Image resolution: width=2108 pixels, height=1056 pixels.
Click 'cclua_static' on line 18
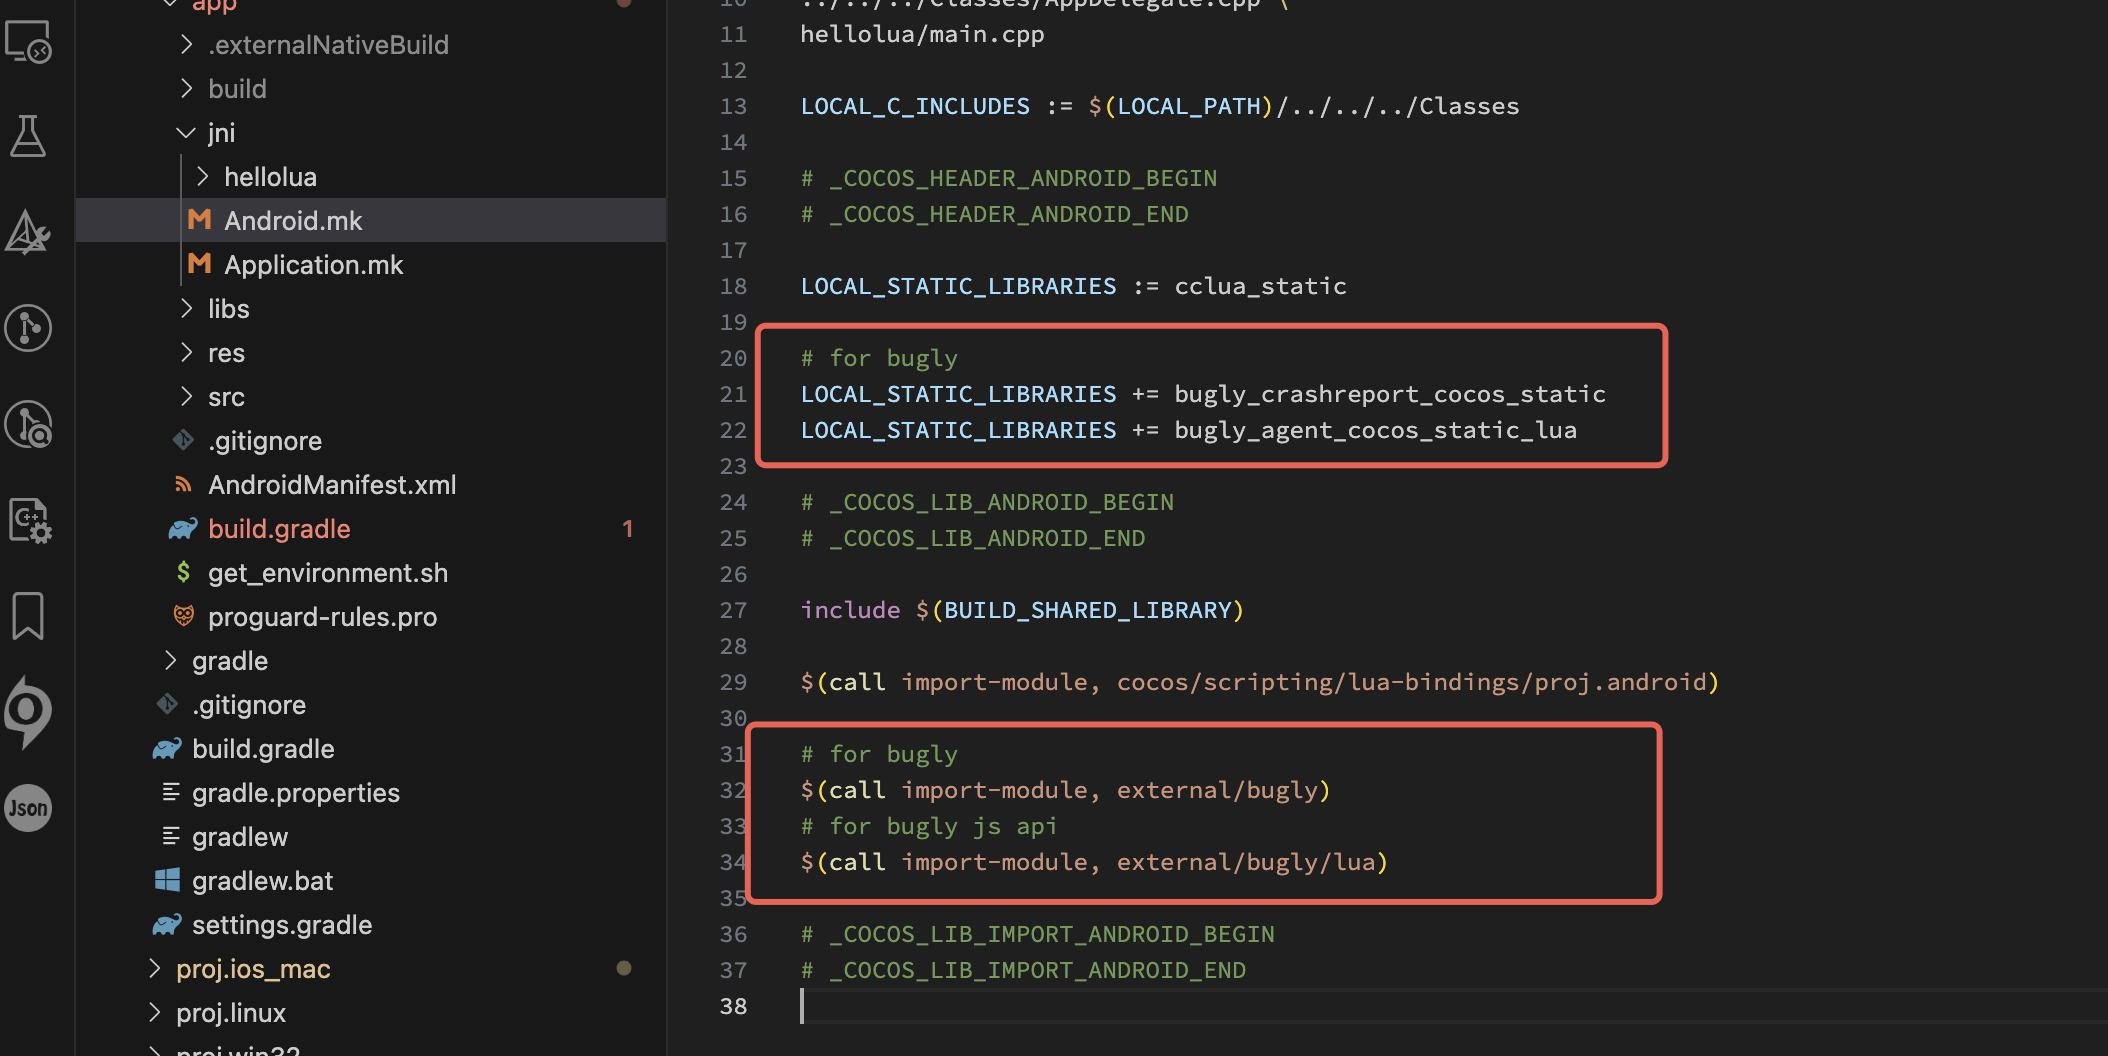tap(1260, 286)
